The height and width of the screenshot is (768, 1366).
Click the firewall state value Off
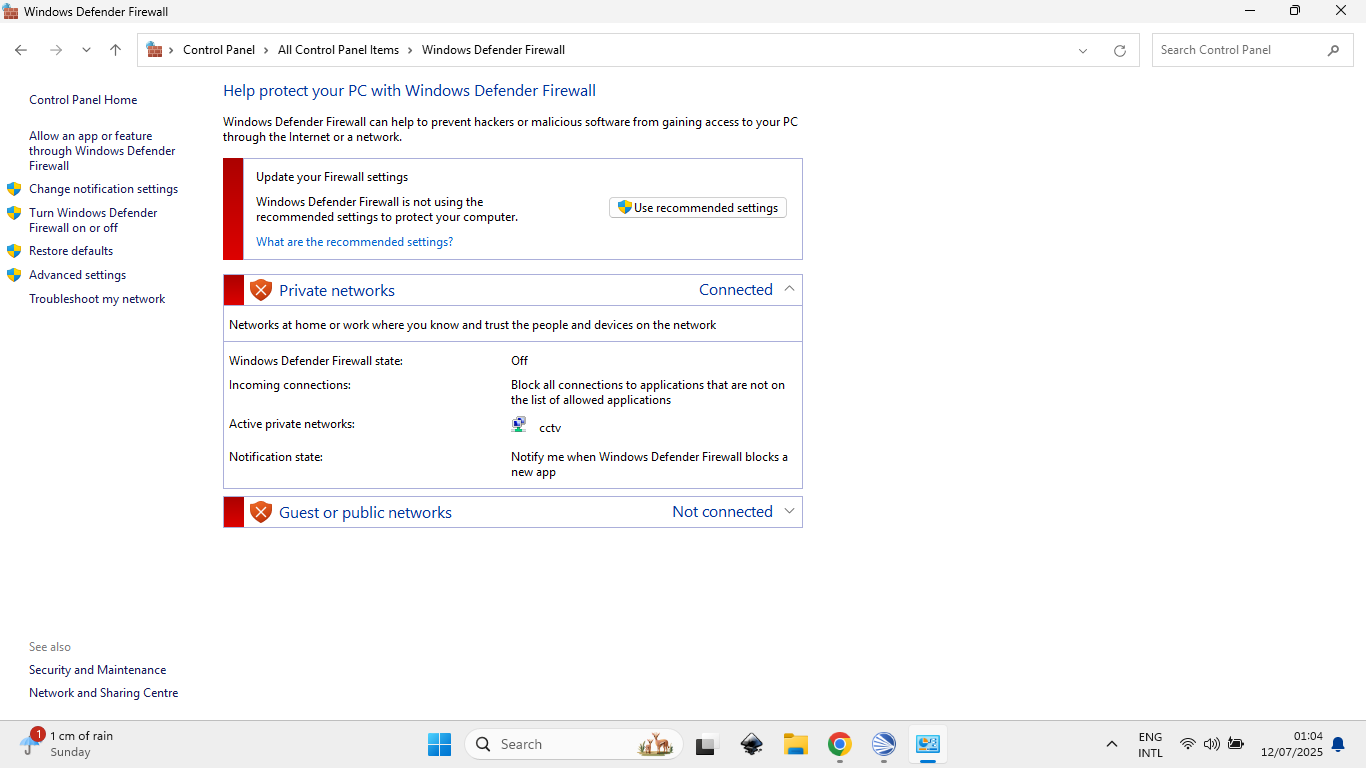pyautogui.click(x=519, y=361)
